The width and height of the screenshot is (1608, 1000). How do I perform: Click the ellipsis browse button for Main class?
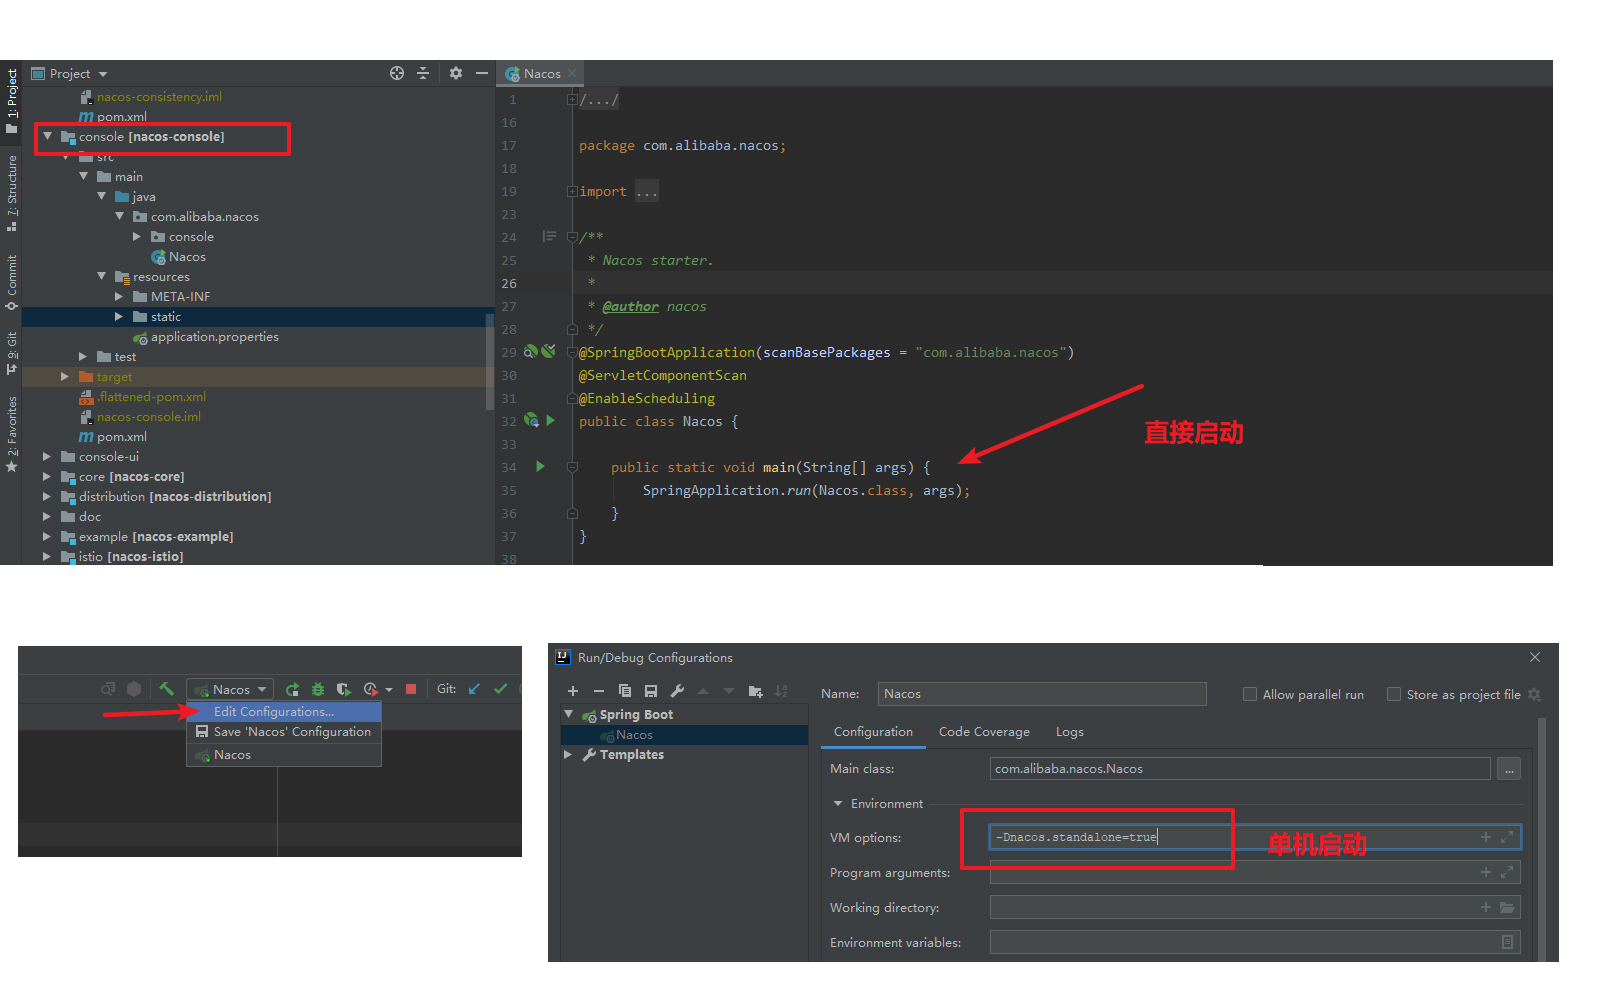1509,769
